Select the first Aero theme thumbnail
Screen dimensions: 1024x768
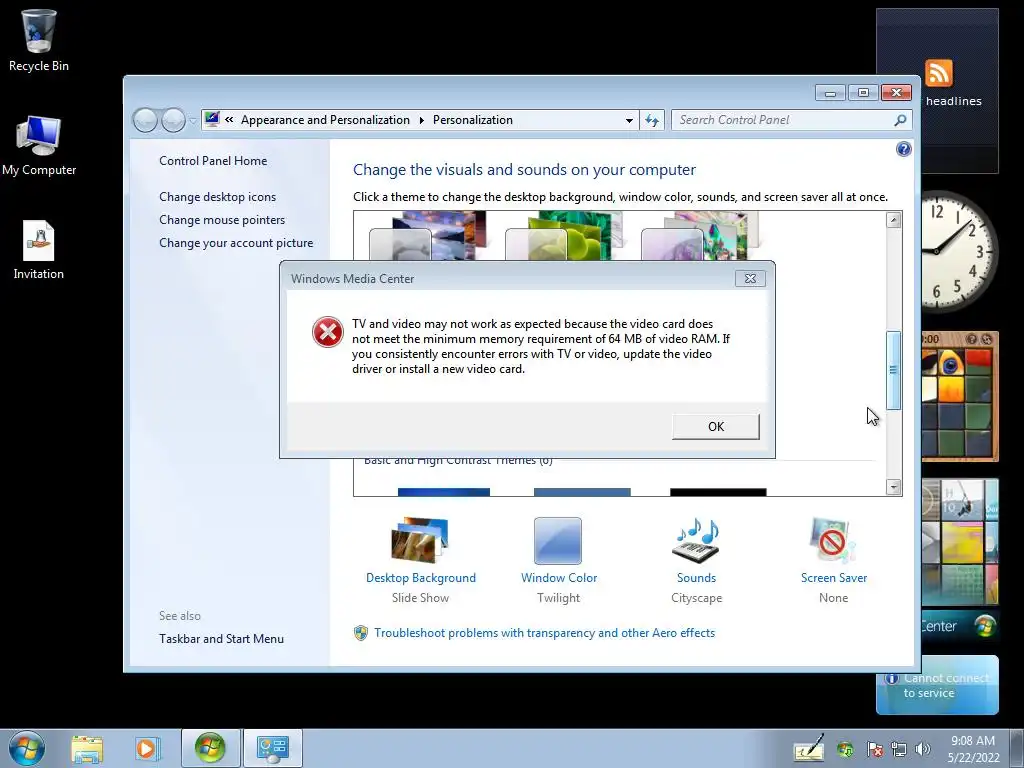coord(427,236)
